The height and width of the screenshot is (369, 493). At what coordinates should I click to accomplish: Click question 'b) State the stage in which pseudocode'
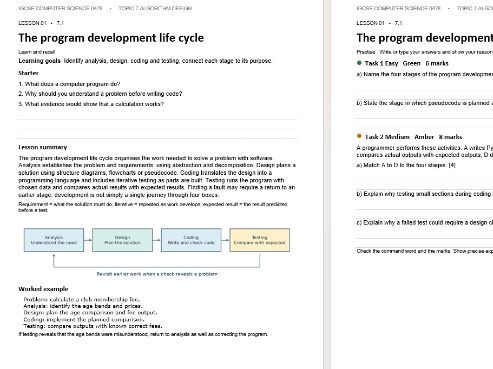[425, 103]
